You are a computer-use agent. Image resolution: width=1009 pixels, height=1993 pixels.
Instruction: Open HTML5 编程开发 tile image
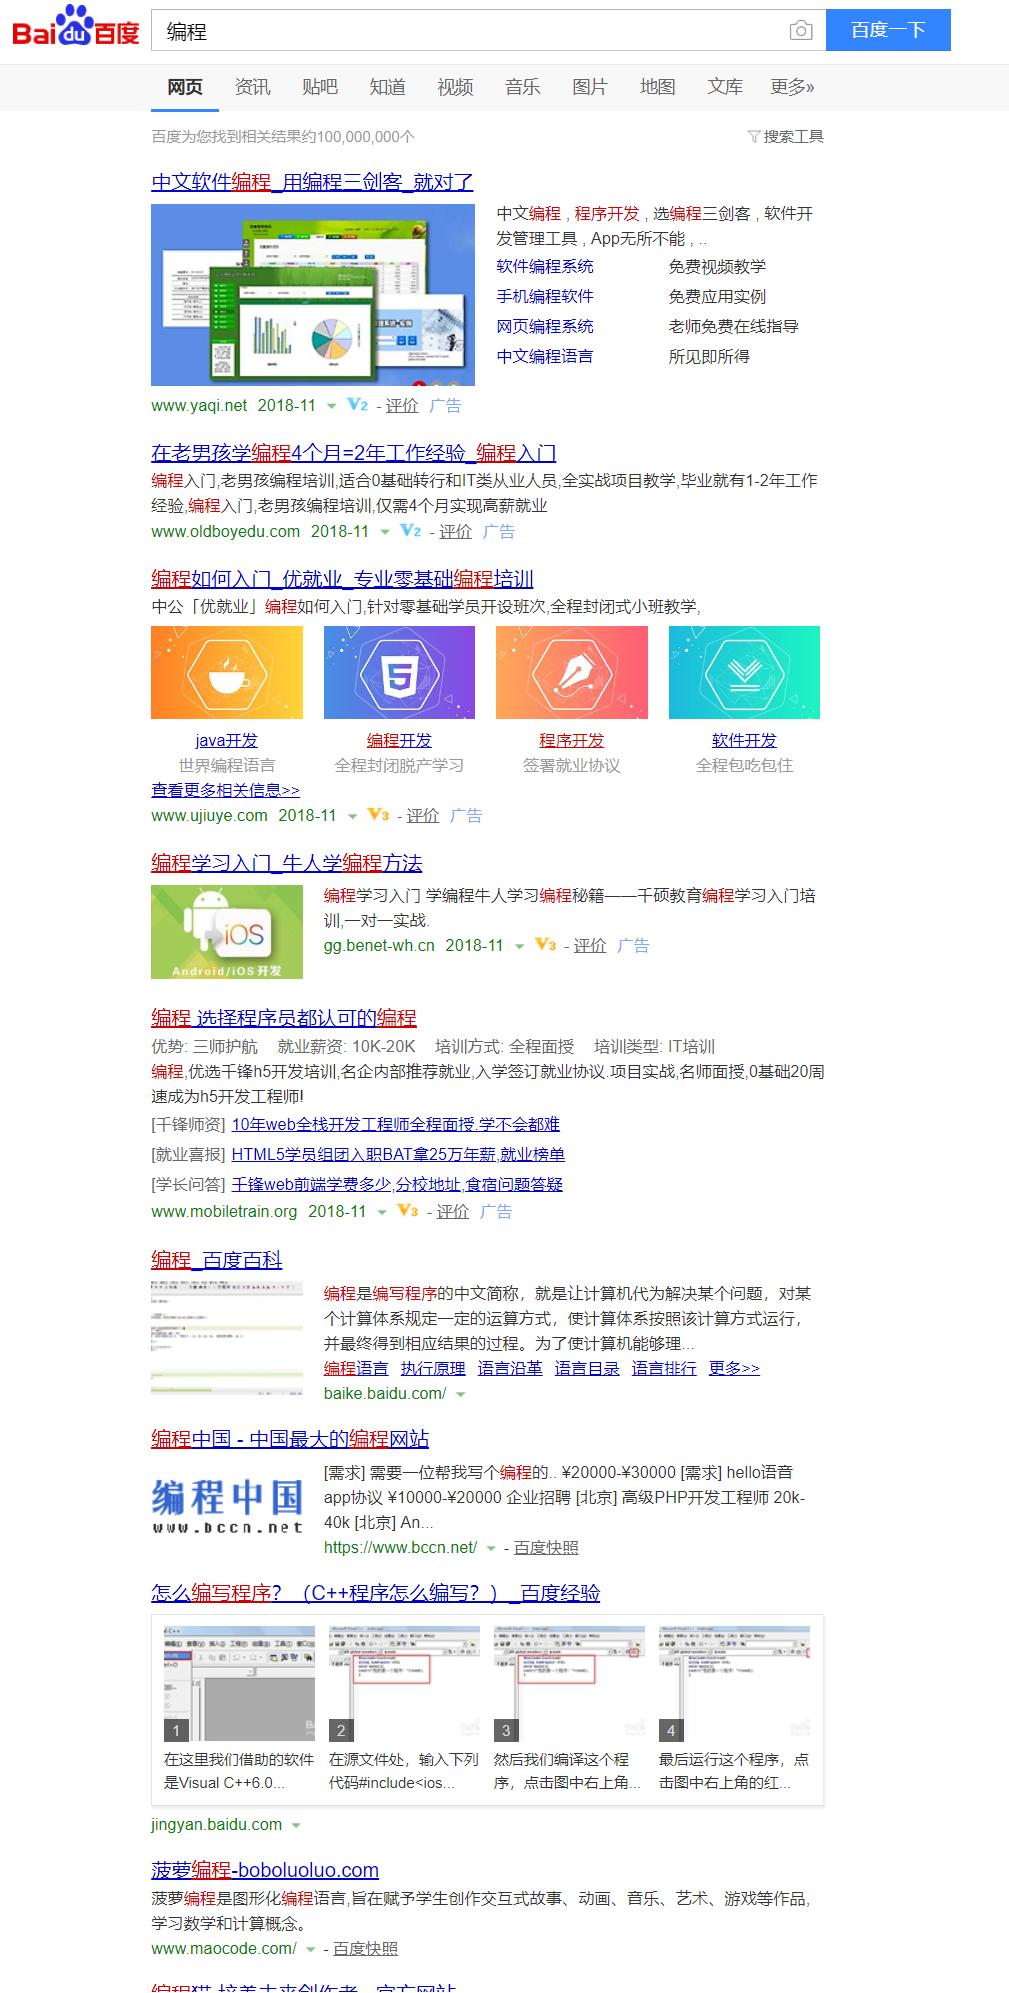coord(399,672)
